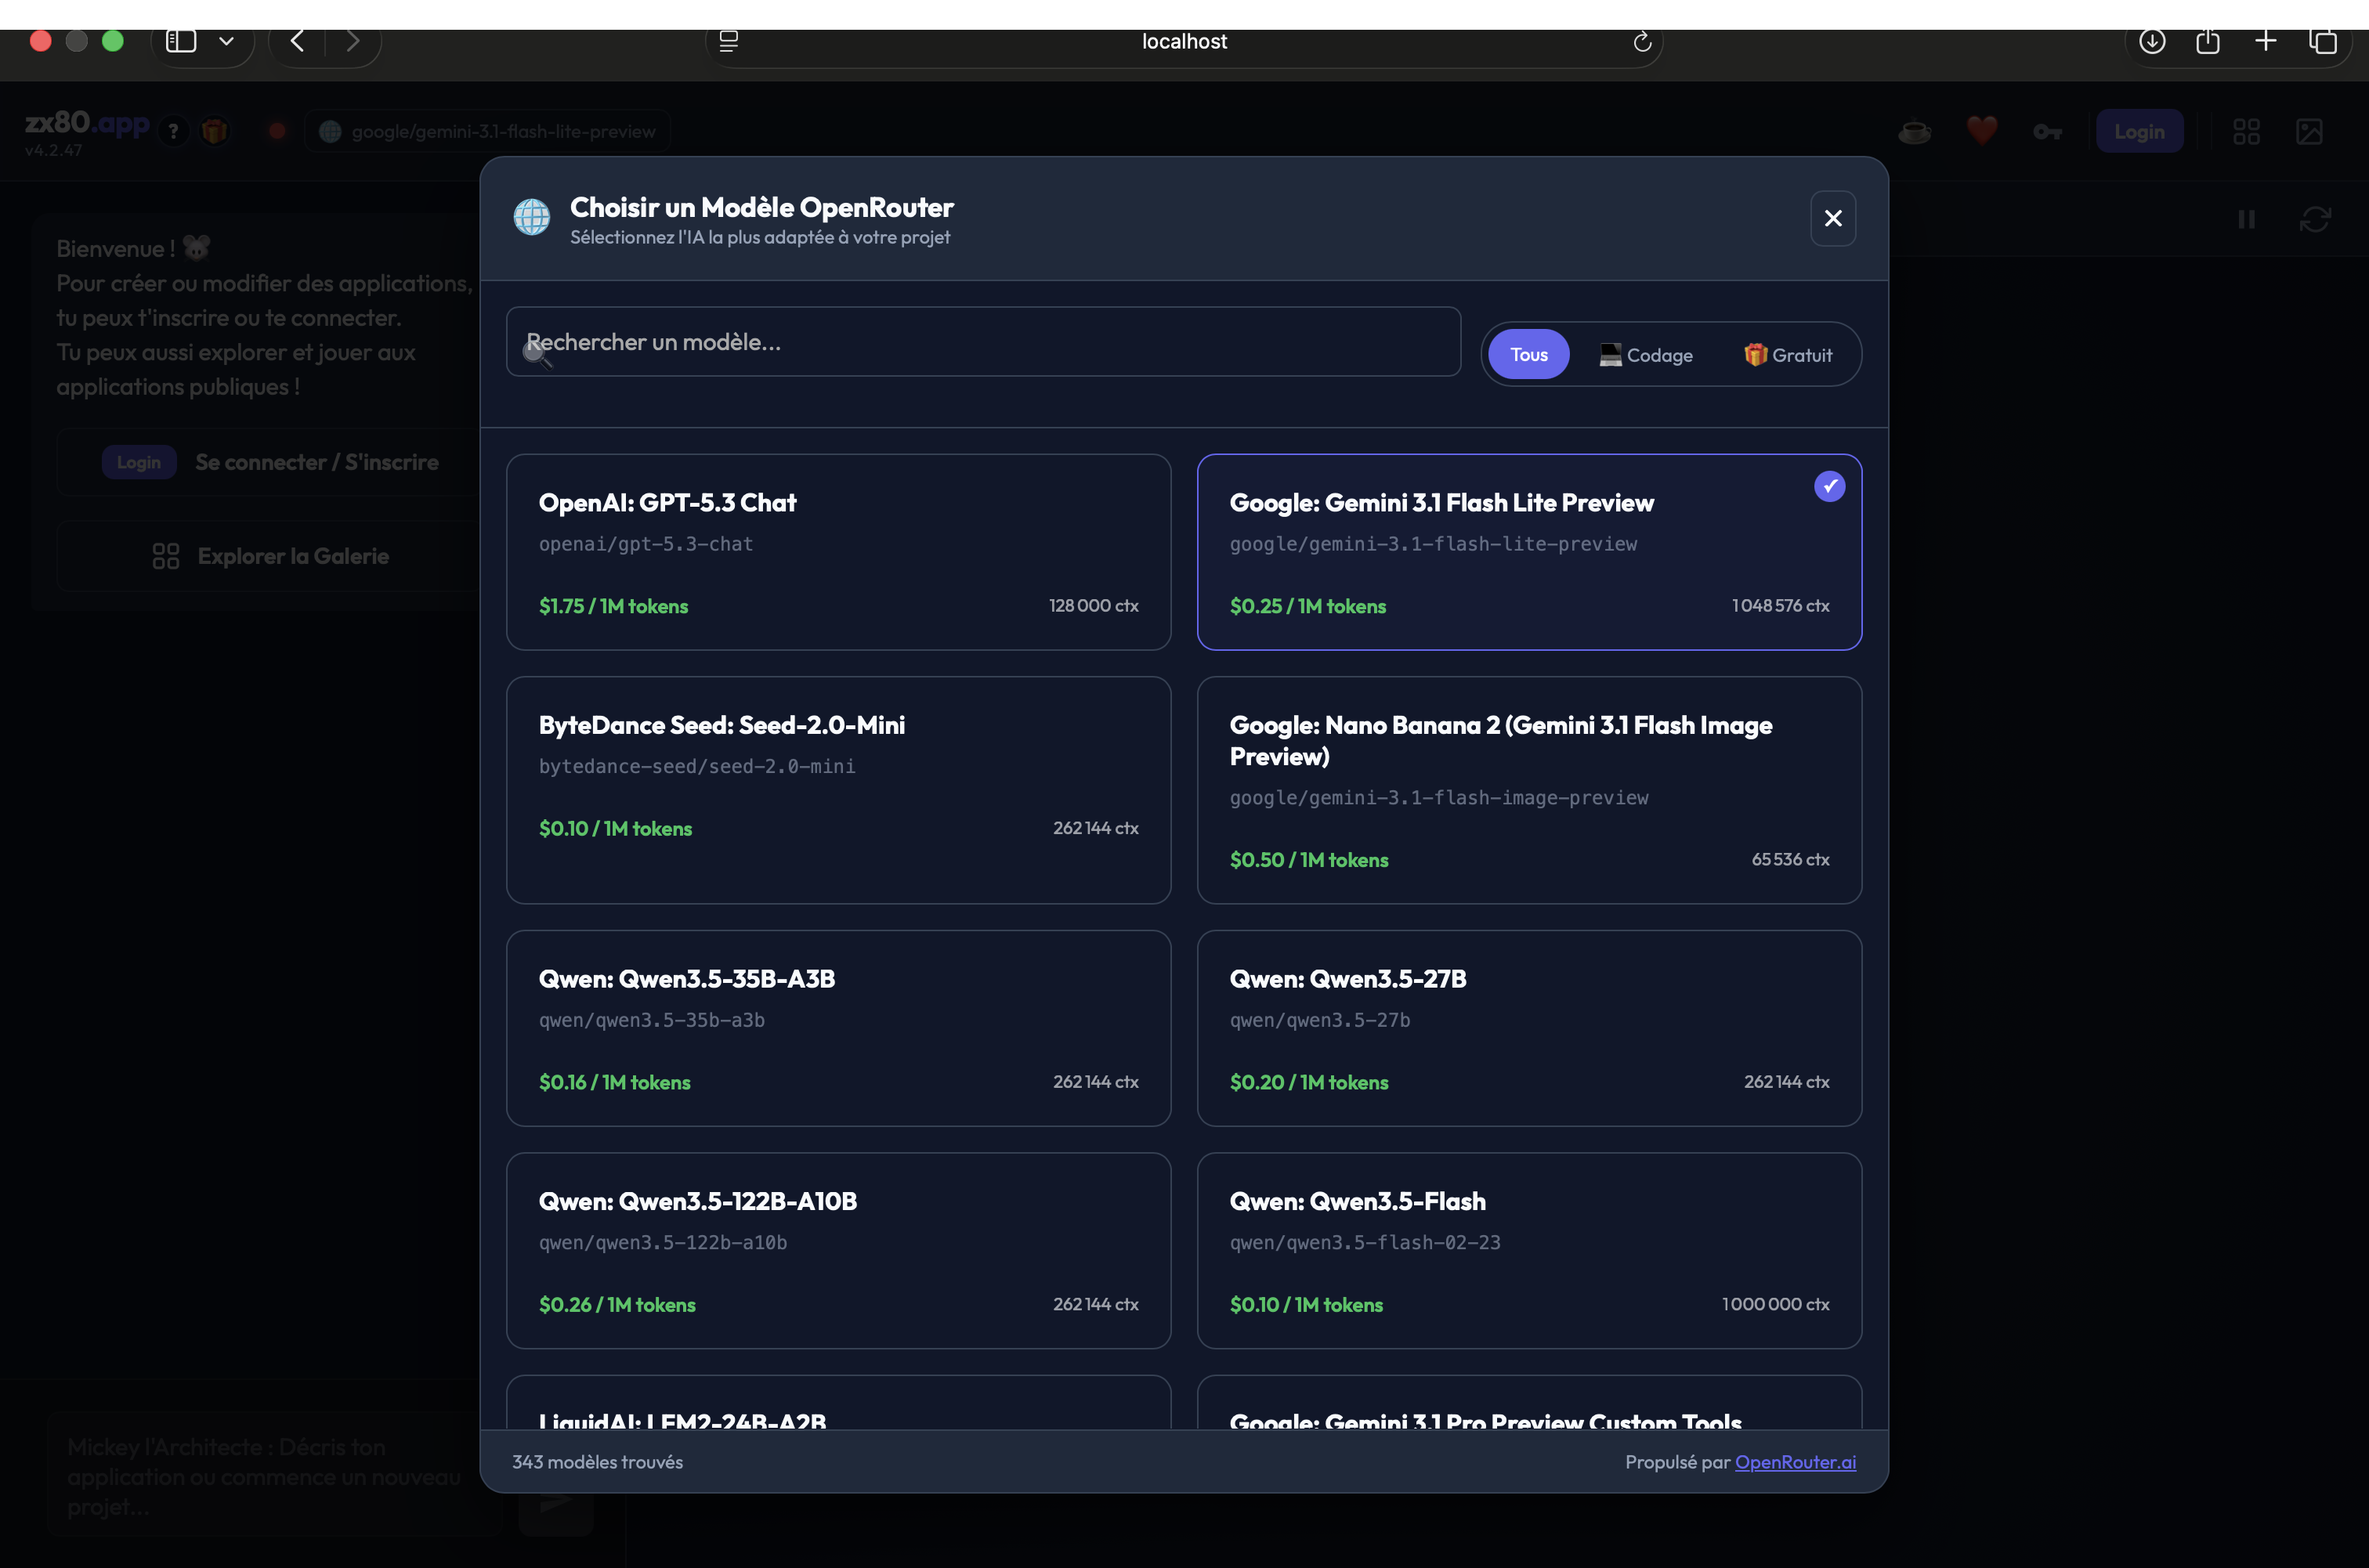Open the gallery grid icon in header
Image resolution: width=2369 pixels, height=1568 pixels.
(x=2246, y=131)
